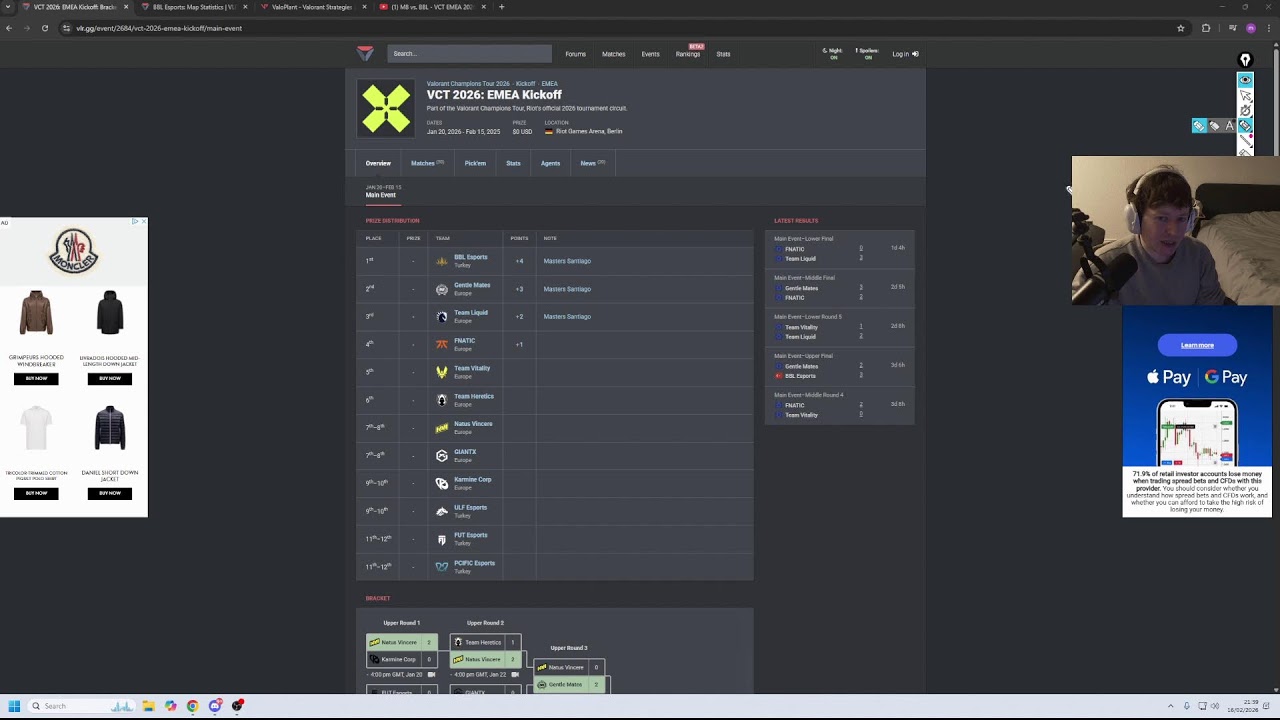Click the FNATIC logo in prize table
This screenshot has height=720, width=1280.
442,344
